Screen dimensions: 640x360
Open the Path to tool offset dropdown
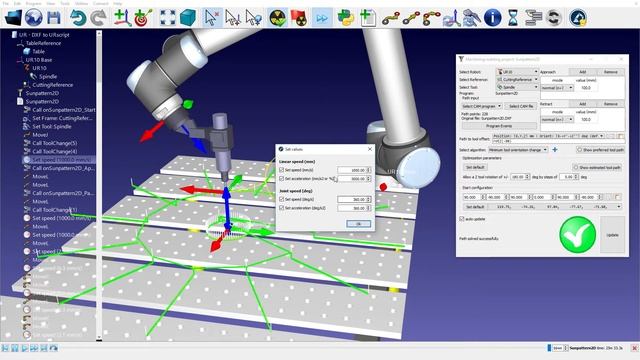pos(549,136)
